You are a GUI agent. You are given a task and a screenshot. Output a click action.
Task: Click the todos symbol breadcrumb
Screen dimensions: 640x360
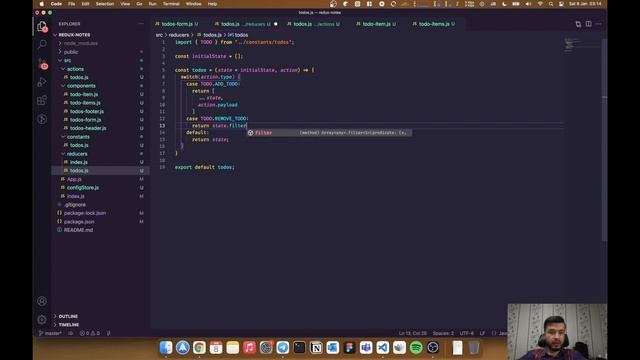tap(238, 35)
